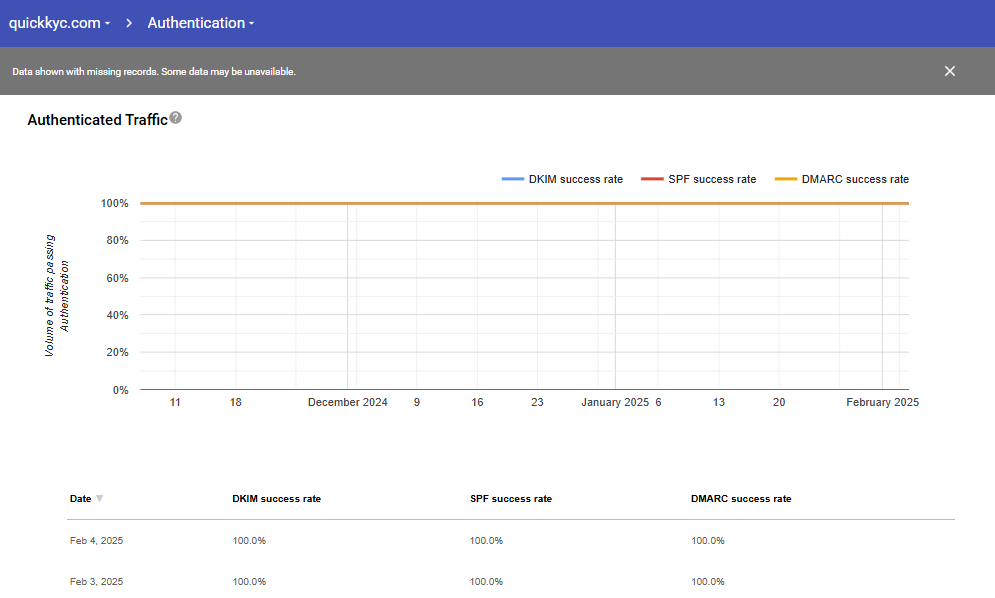
Task: Click the help icon beside Authenticated Traffic
Action: point(176,118)
